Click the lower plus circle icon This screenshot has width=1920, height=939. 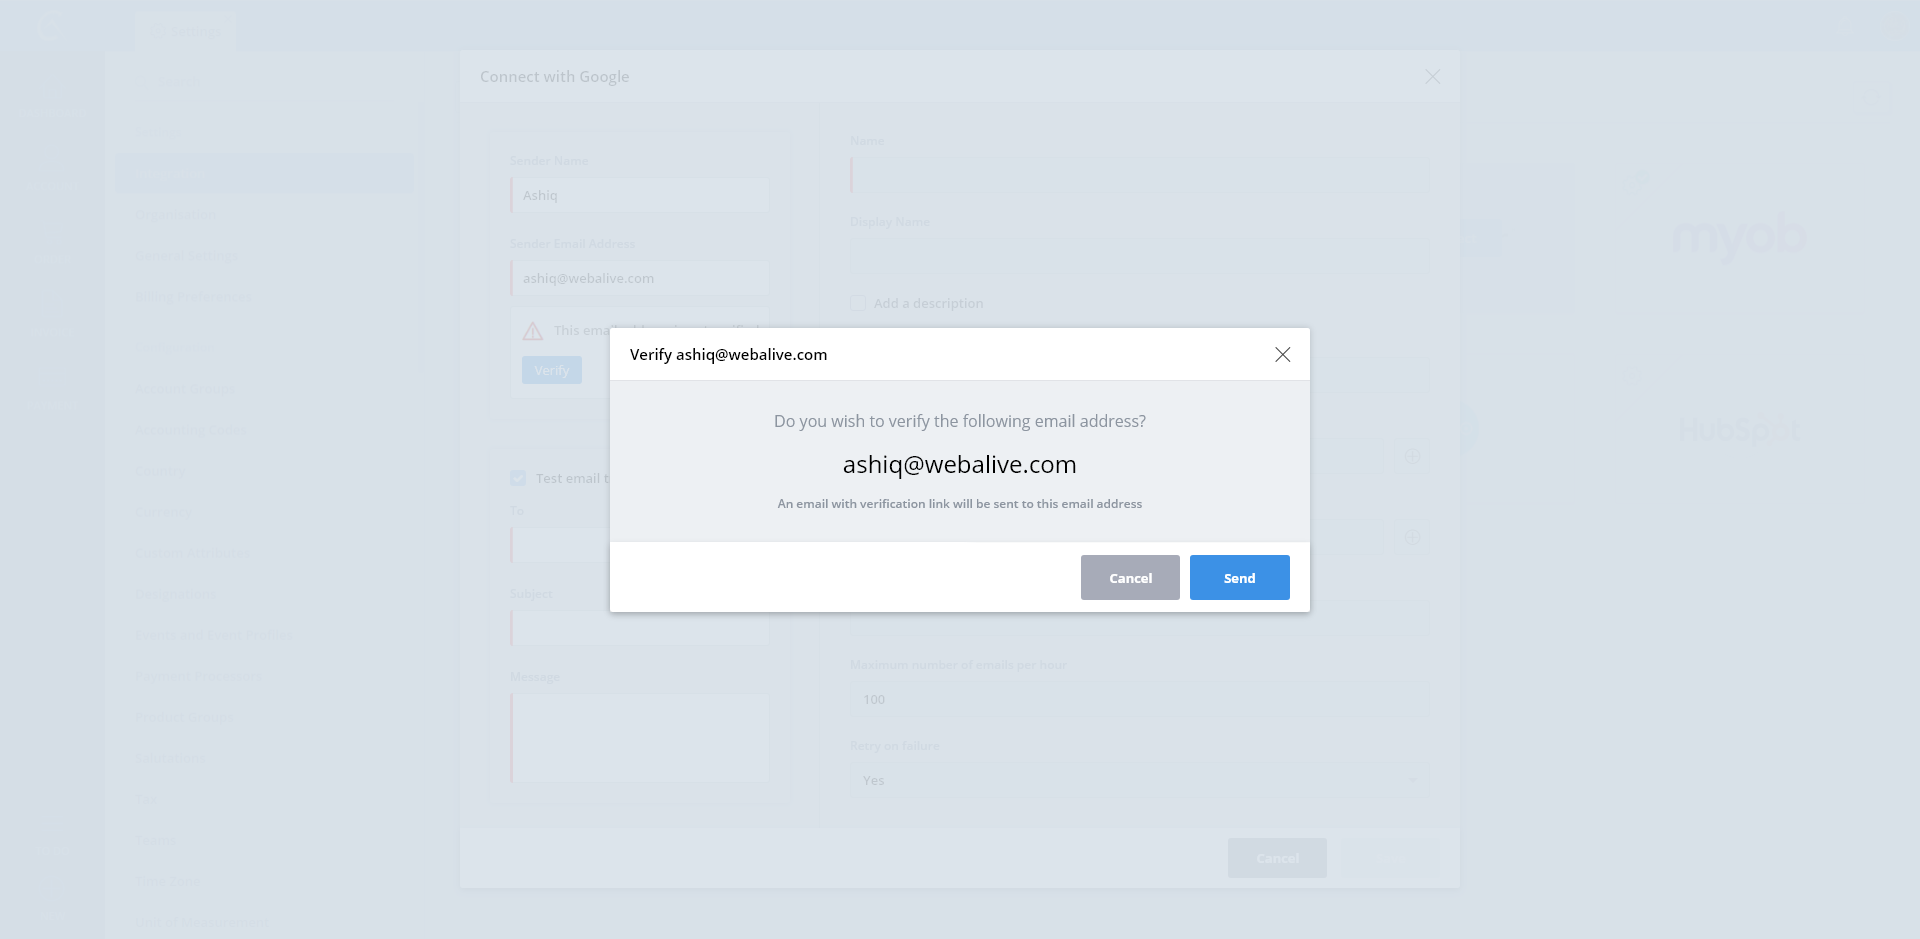click(1412, 537)
